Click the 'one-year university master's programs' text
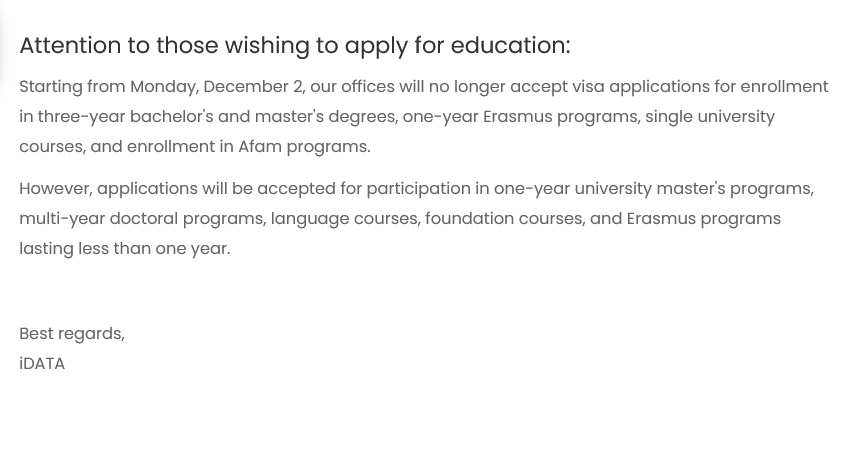 654,189
